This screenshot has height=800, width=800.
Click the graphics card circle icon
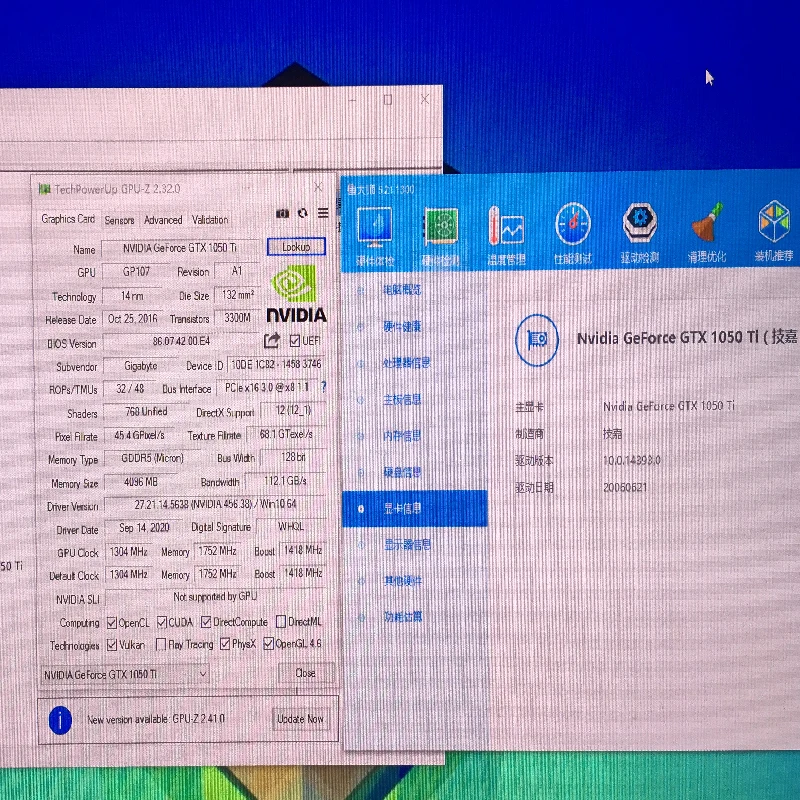(x=537, y=340)
